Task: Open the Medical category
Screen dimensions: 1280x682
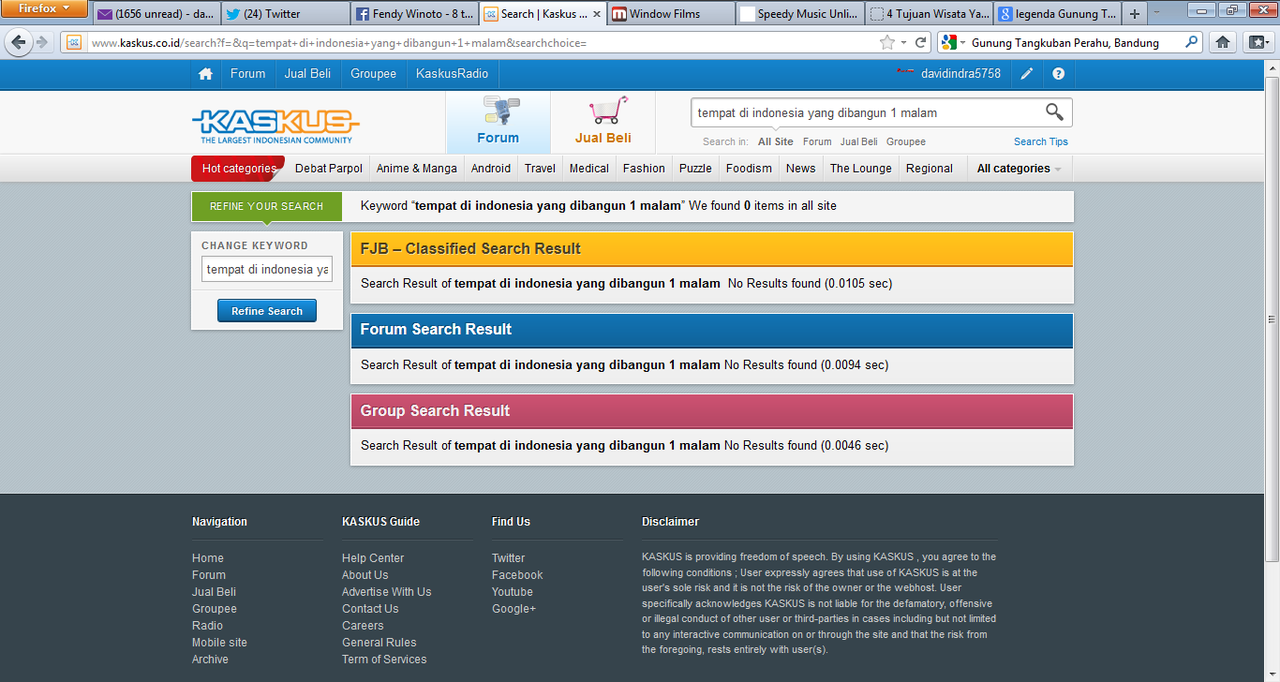Action: tap(589, 168)
